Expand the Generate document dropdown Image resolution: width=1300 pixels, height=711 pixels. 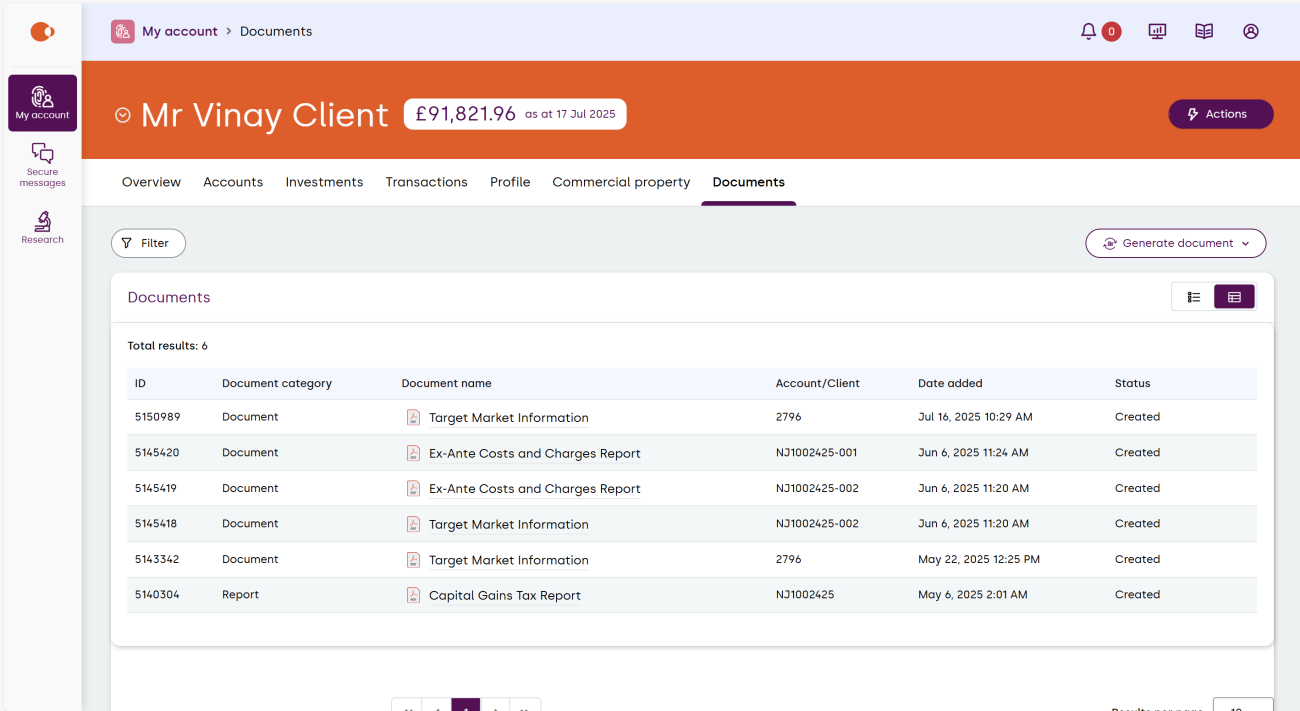tap(1176, 243)
